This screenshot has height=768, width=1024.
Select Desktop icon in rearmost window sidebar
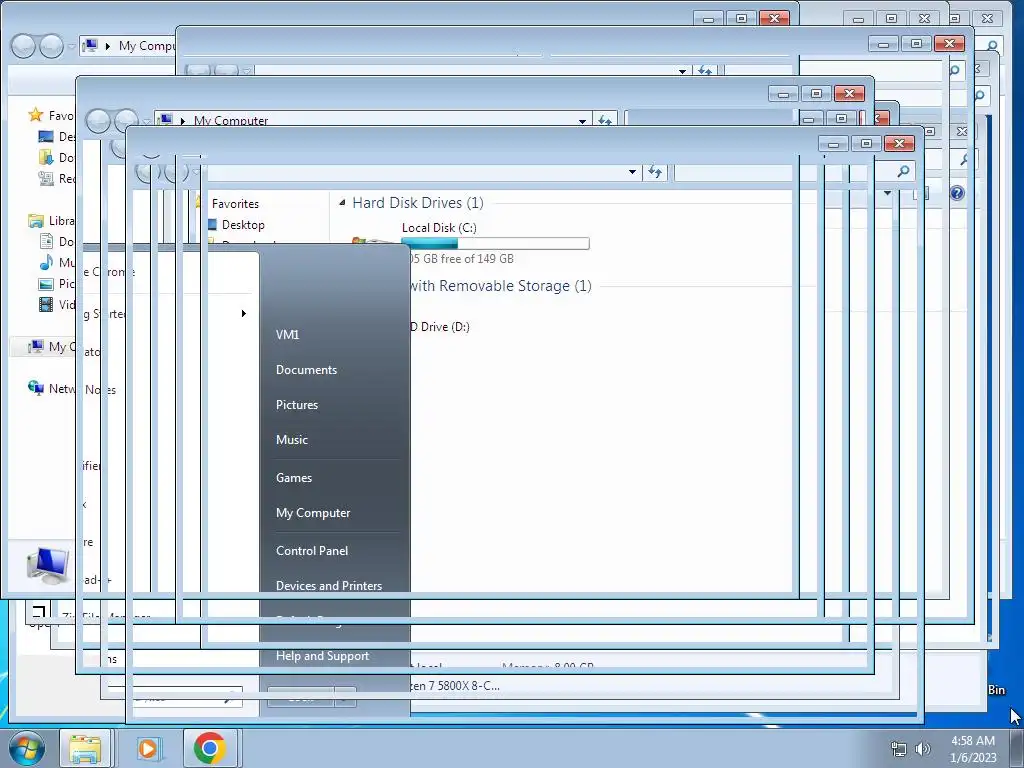coord(46,136)
